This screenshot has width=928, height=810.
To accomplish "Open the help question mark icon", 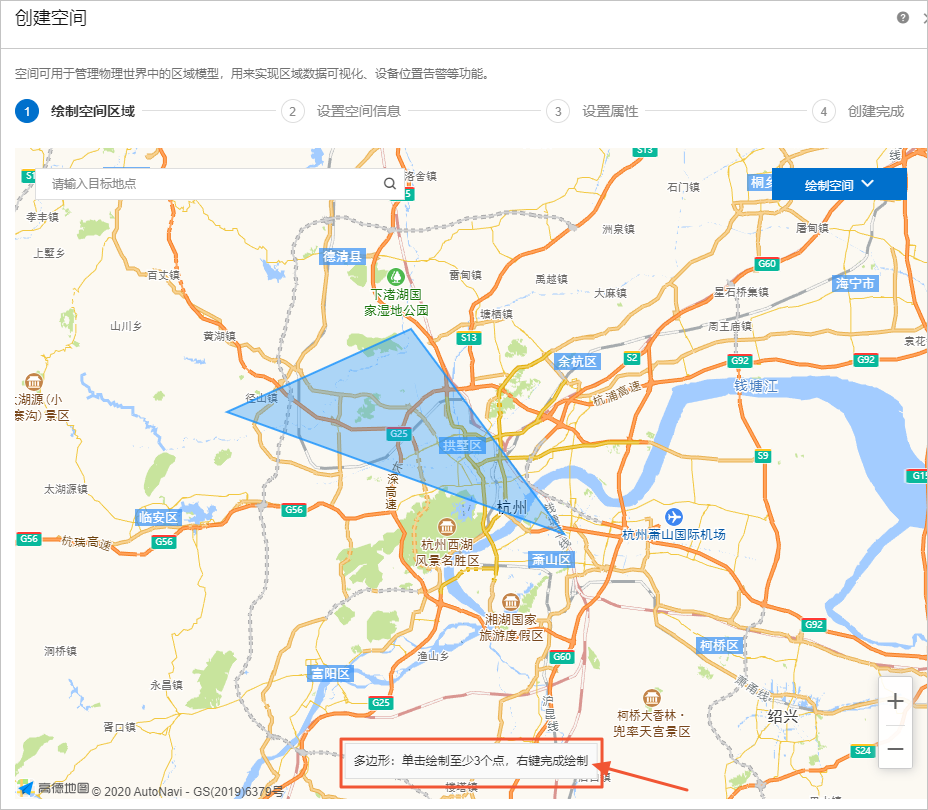I will click(x=903, y=18).
